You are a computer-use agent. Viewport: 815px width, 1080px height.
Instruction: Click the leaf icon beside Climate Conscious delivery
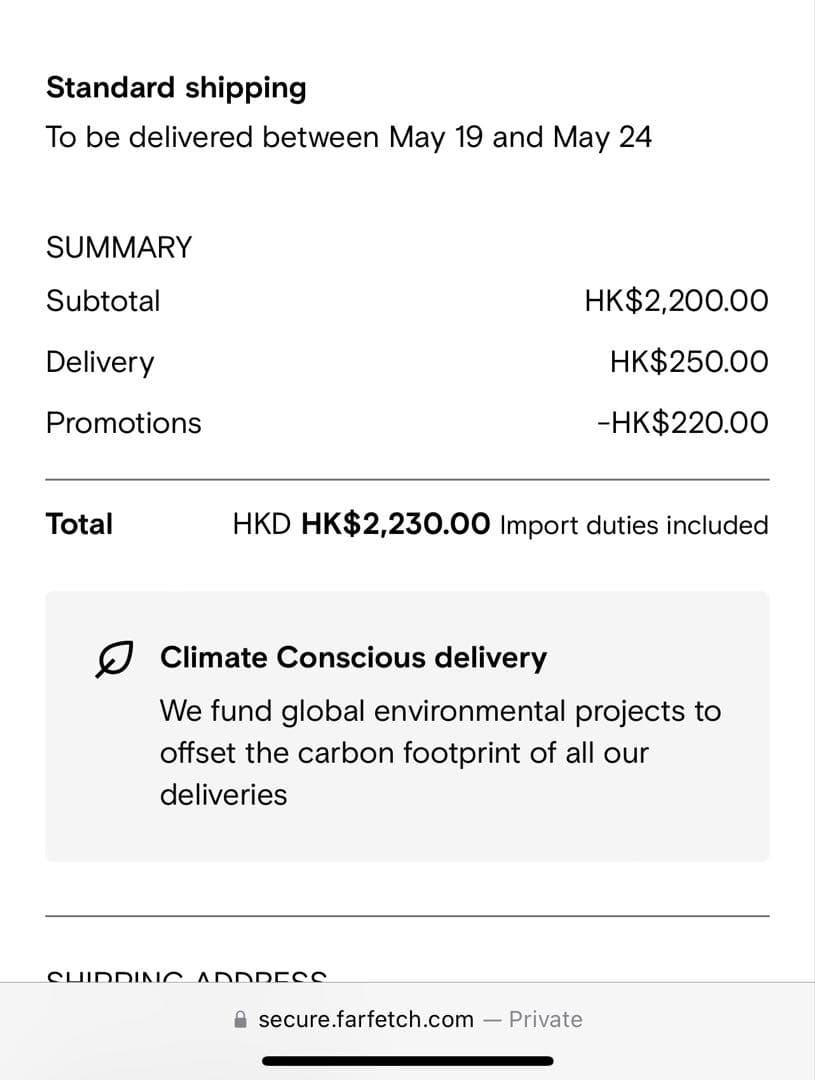pos(113,659)
